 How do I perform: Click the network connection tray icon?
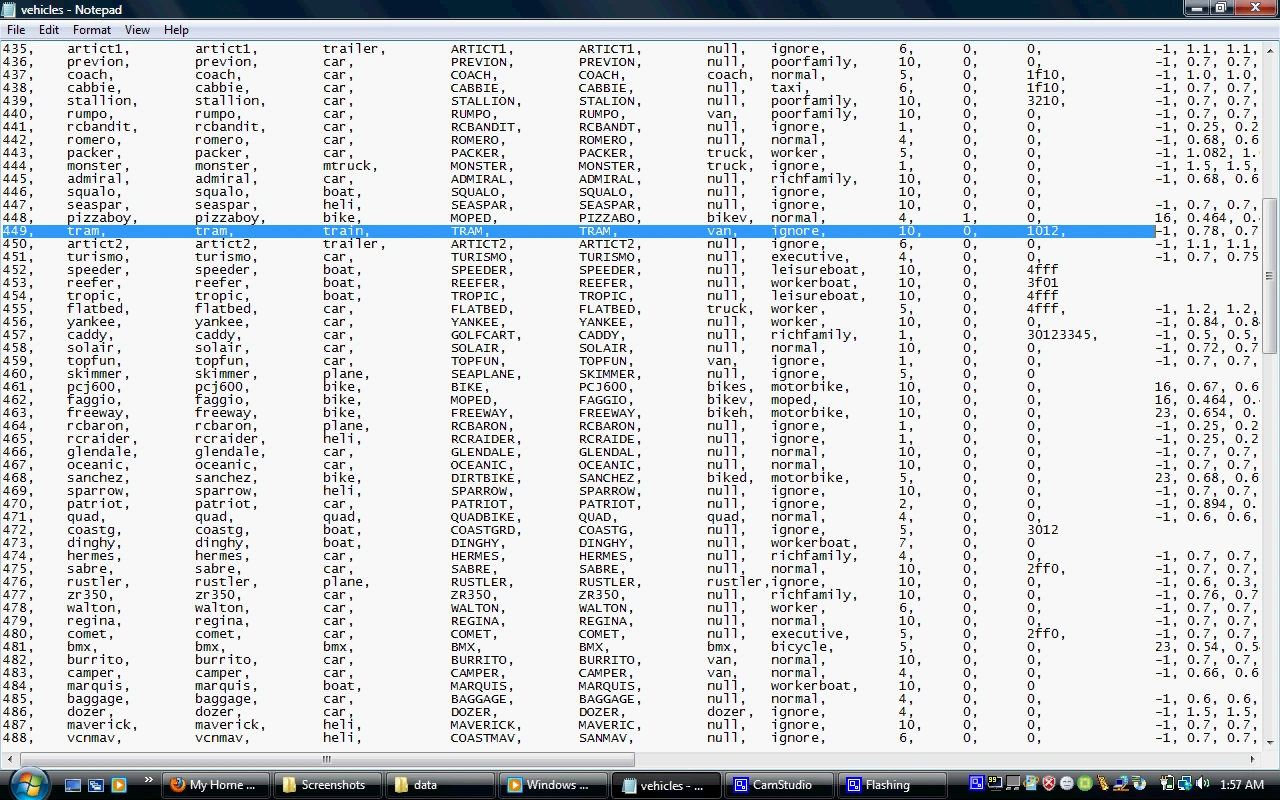coord(1183,785)
